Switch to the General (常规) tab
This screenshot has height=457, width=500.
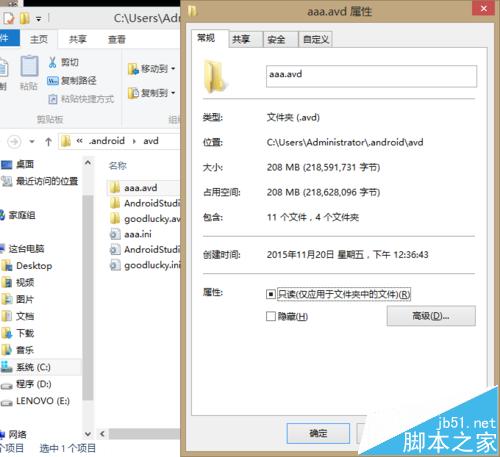click(x=210, y=39)
